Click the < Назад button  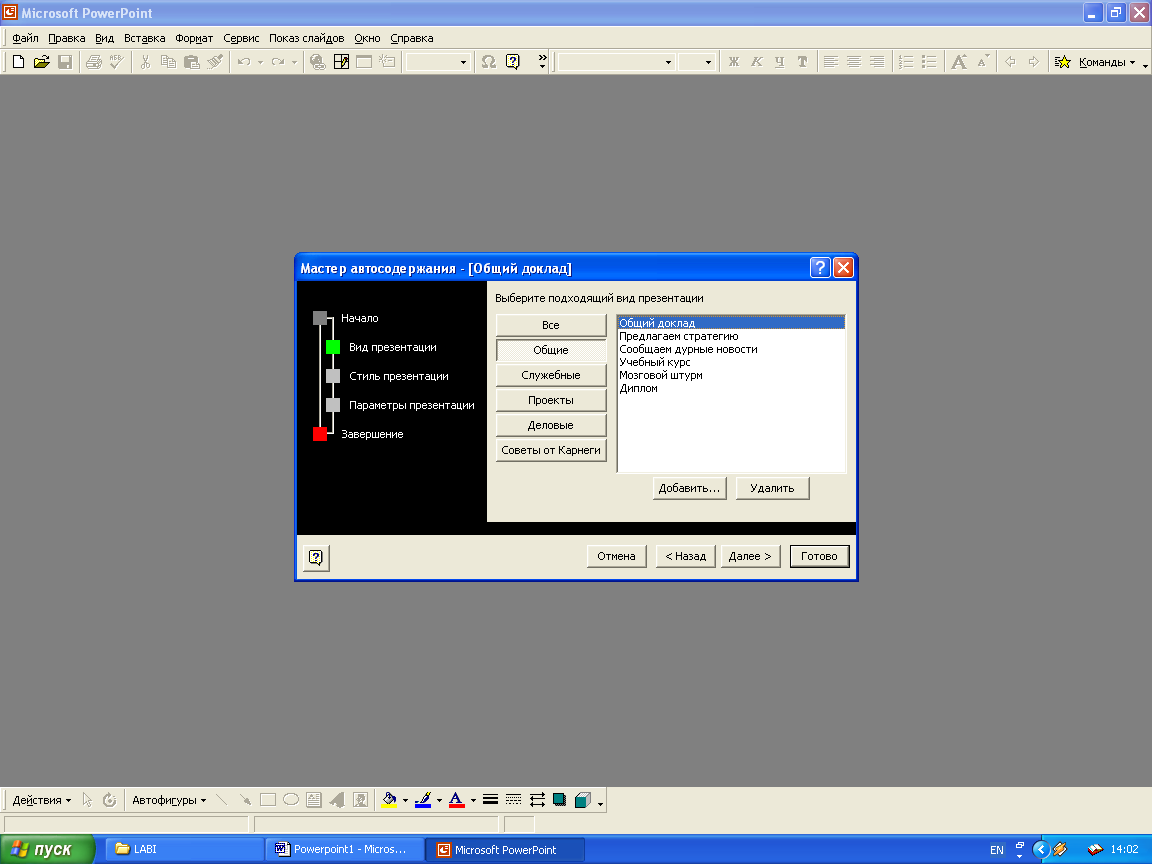tap(685, 556)
